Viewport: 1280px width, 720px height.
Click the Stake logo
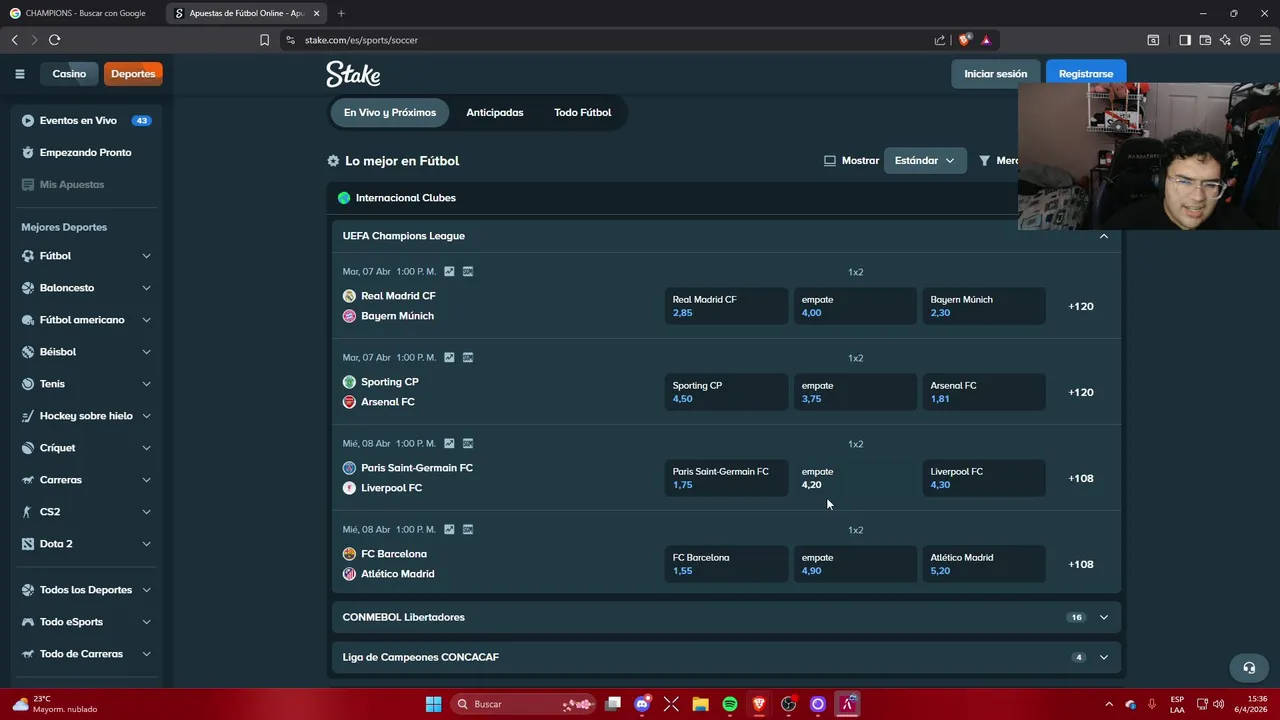(353, 74)
